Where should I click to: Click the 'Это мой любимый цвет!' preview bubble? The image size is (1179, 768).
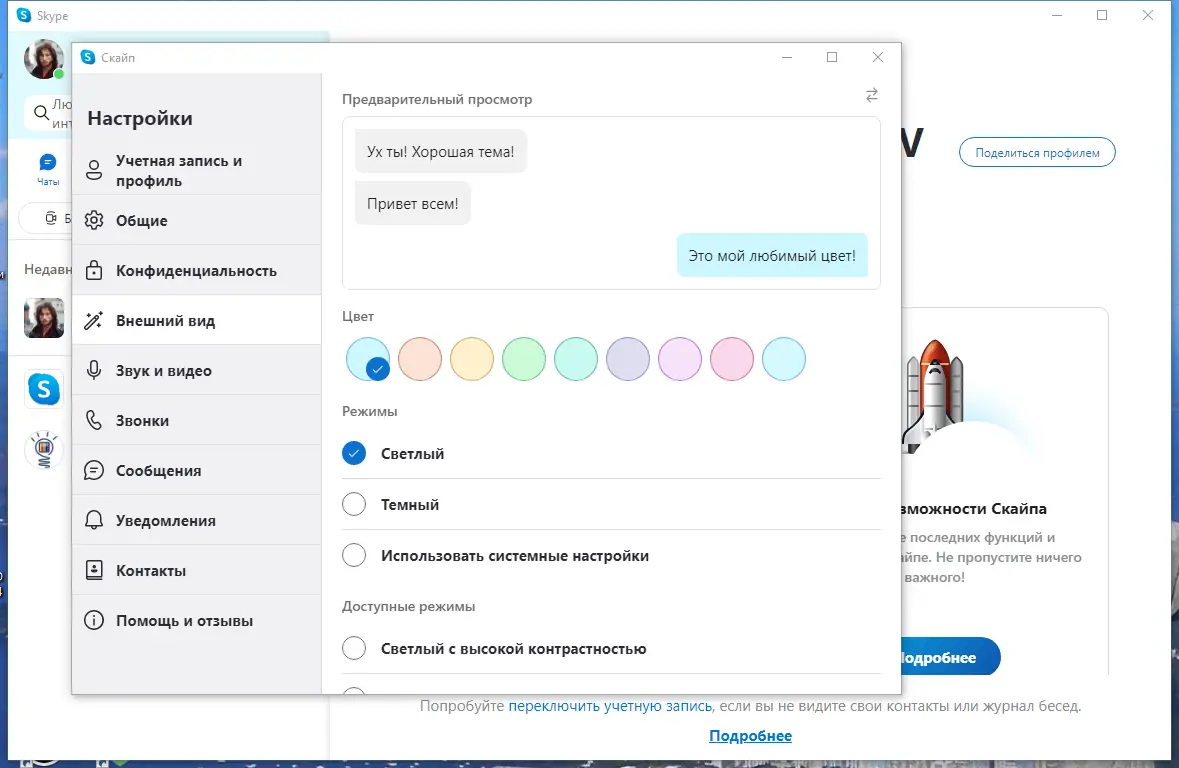pos(772,255)
